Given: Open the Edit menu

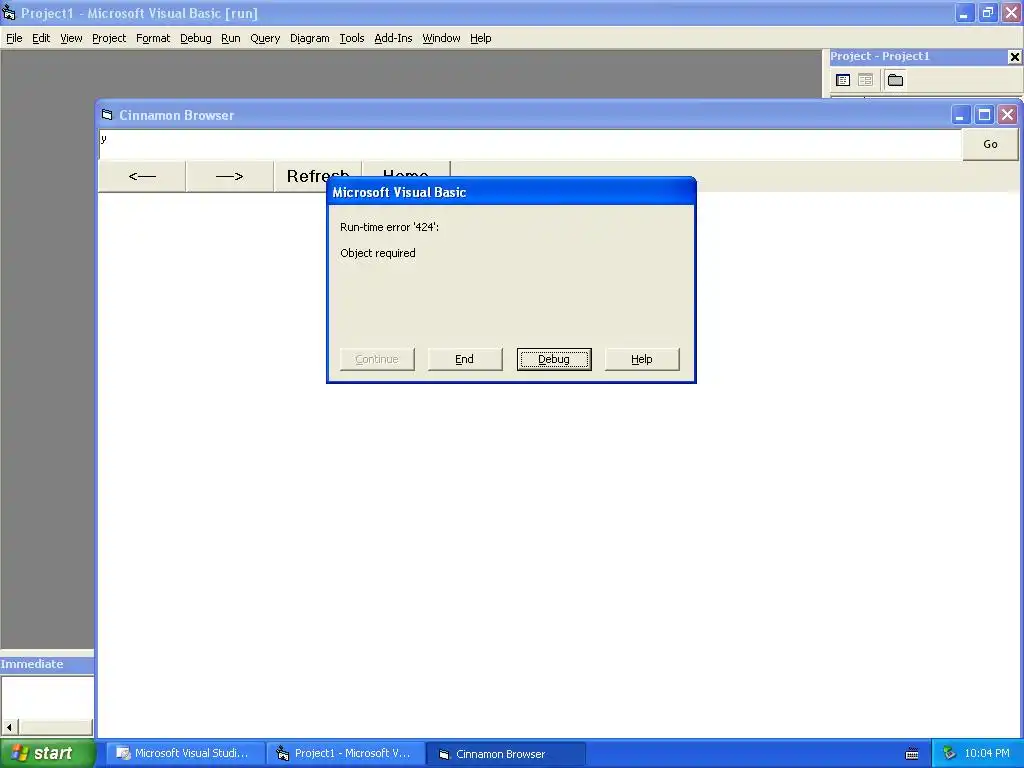Looking at the screenshot, I should coord(41,38).
